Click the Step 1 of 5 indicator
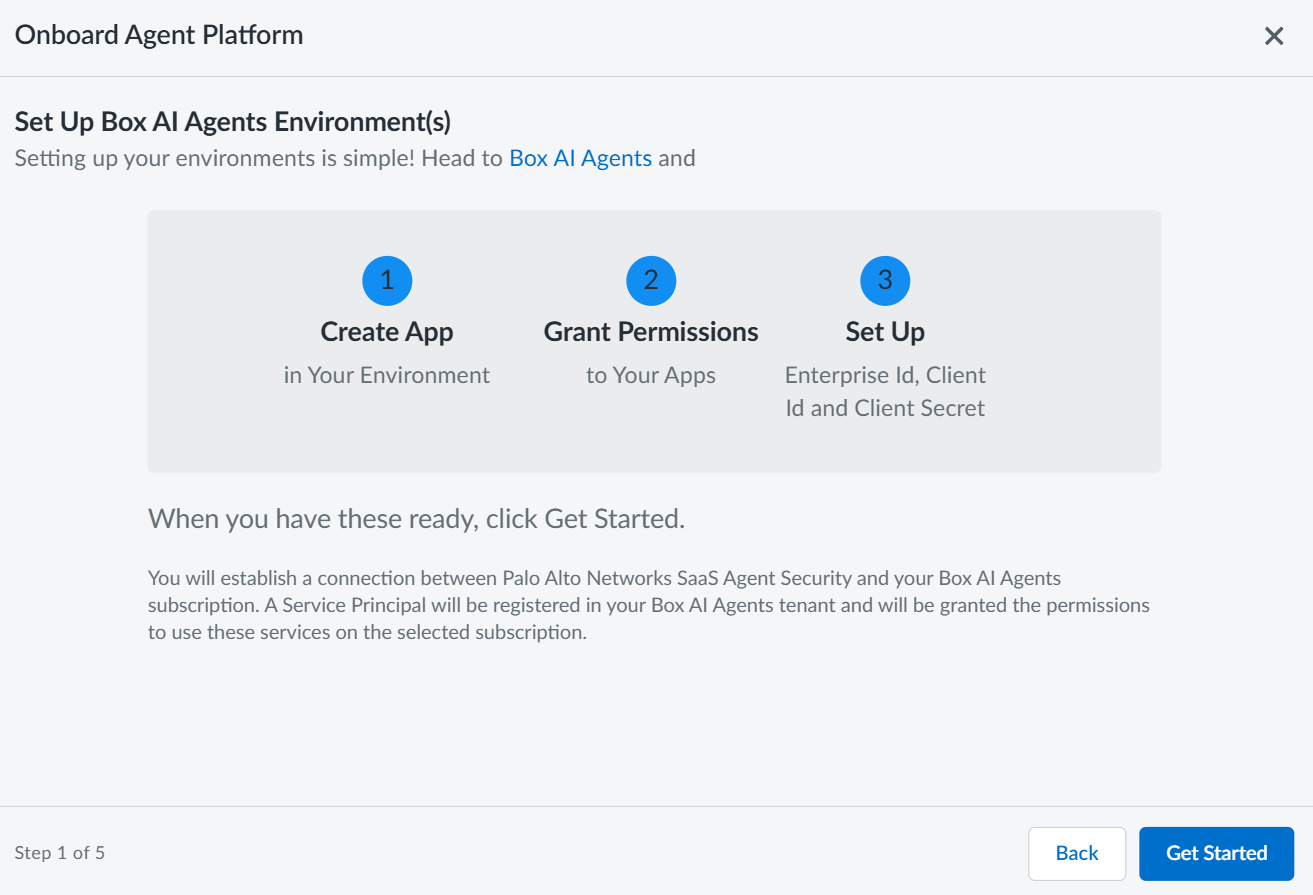 pos(60,853)
